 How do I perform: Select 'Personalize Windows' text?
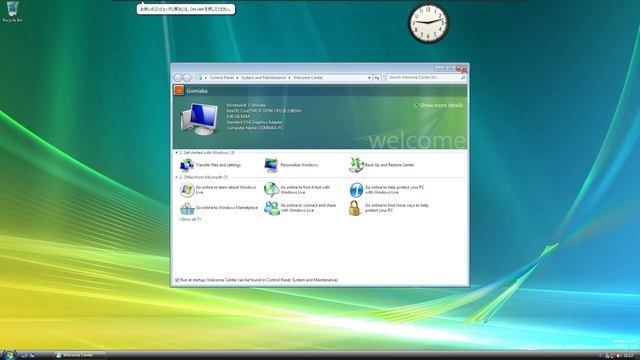(299, 165)
